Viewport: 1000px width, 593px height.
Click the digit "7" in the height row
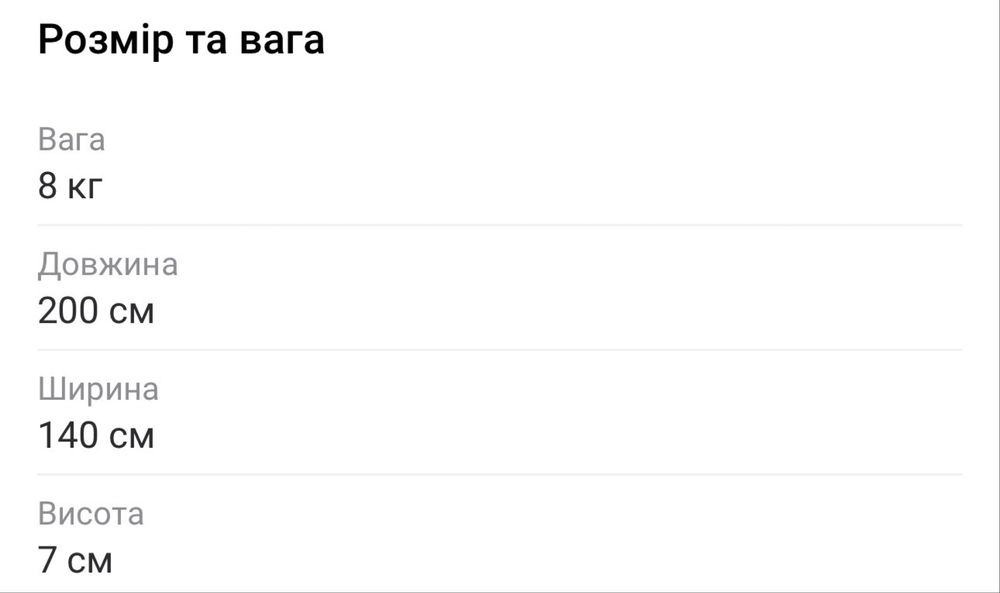pos(48,560)
